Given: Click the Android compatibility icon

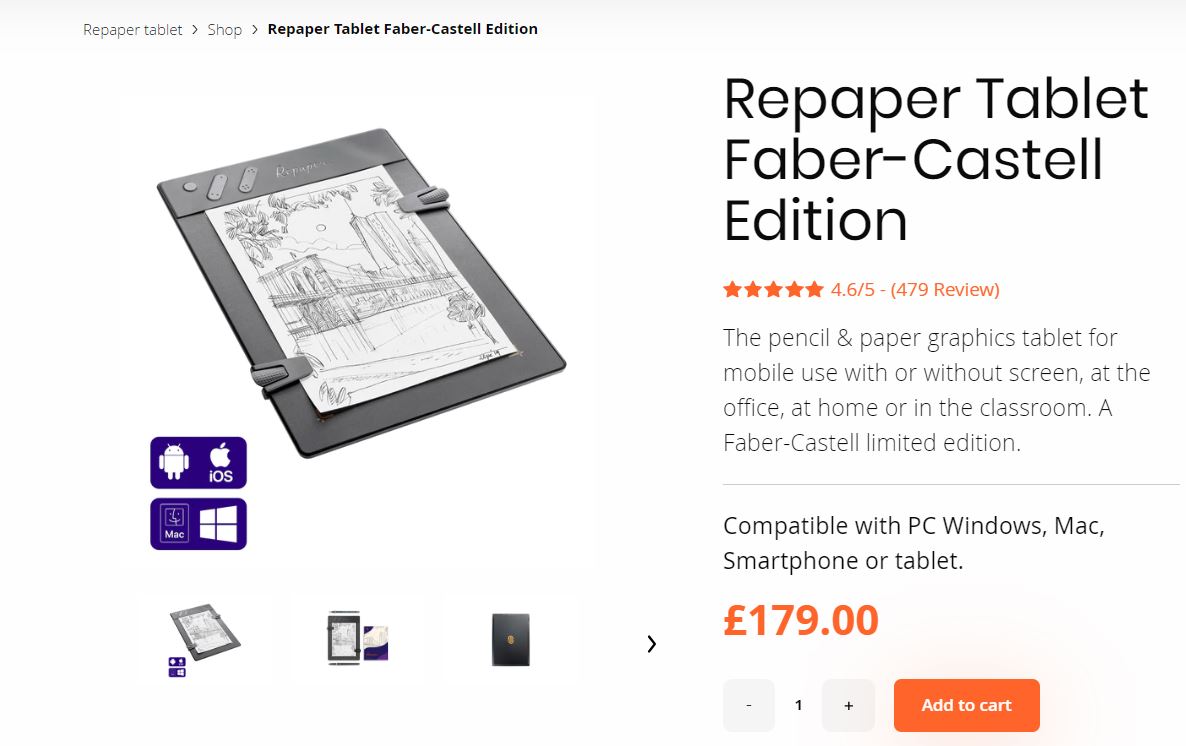Looking at the screenshot, I should (174, 462).
